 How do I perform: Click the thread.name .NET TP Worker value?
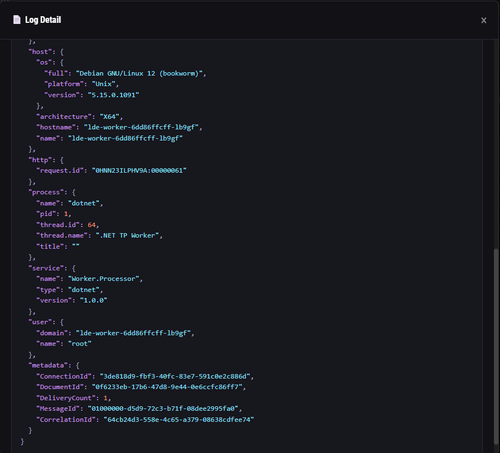coord(127,236)
